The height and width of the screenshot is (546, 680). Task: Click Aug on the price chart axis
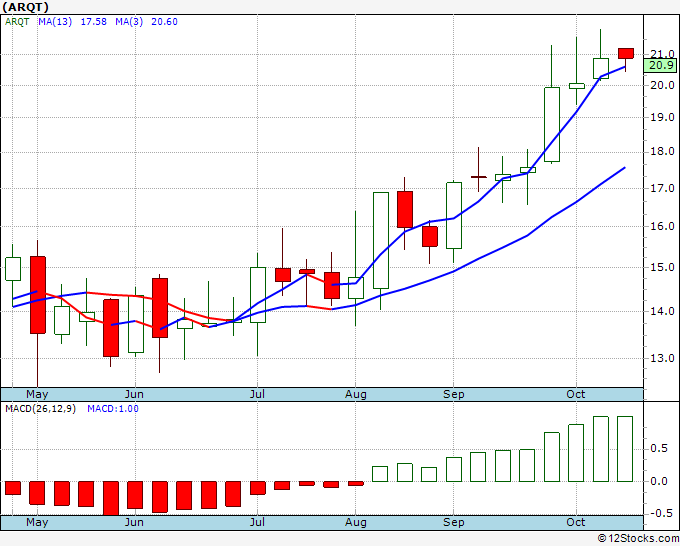356,394
